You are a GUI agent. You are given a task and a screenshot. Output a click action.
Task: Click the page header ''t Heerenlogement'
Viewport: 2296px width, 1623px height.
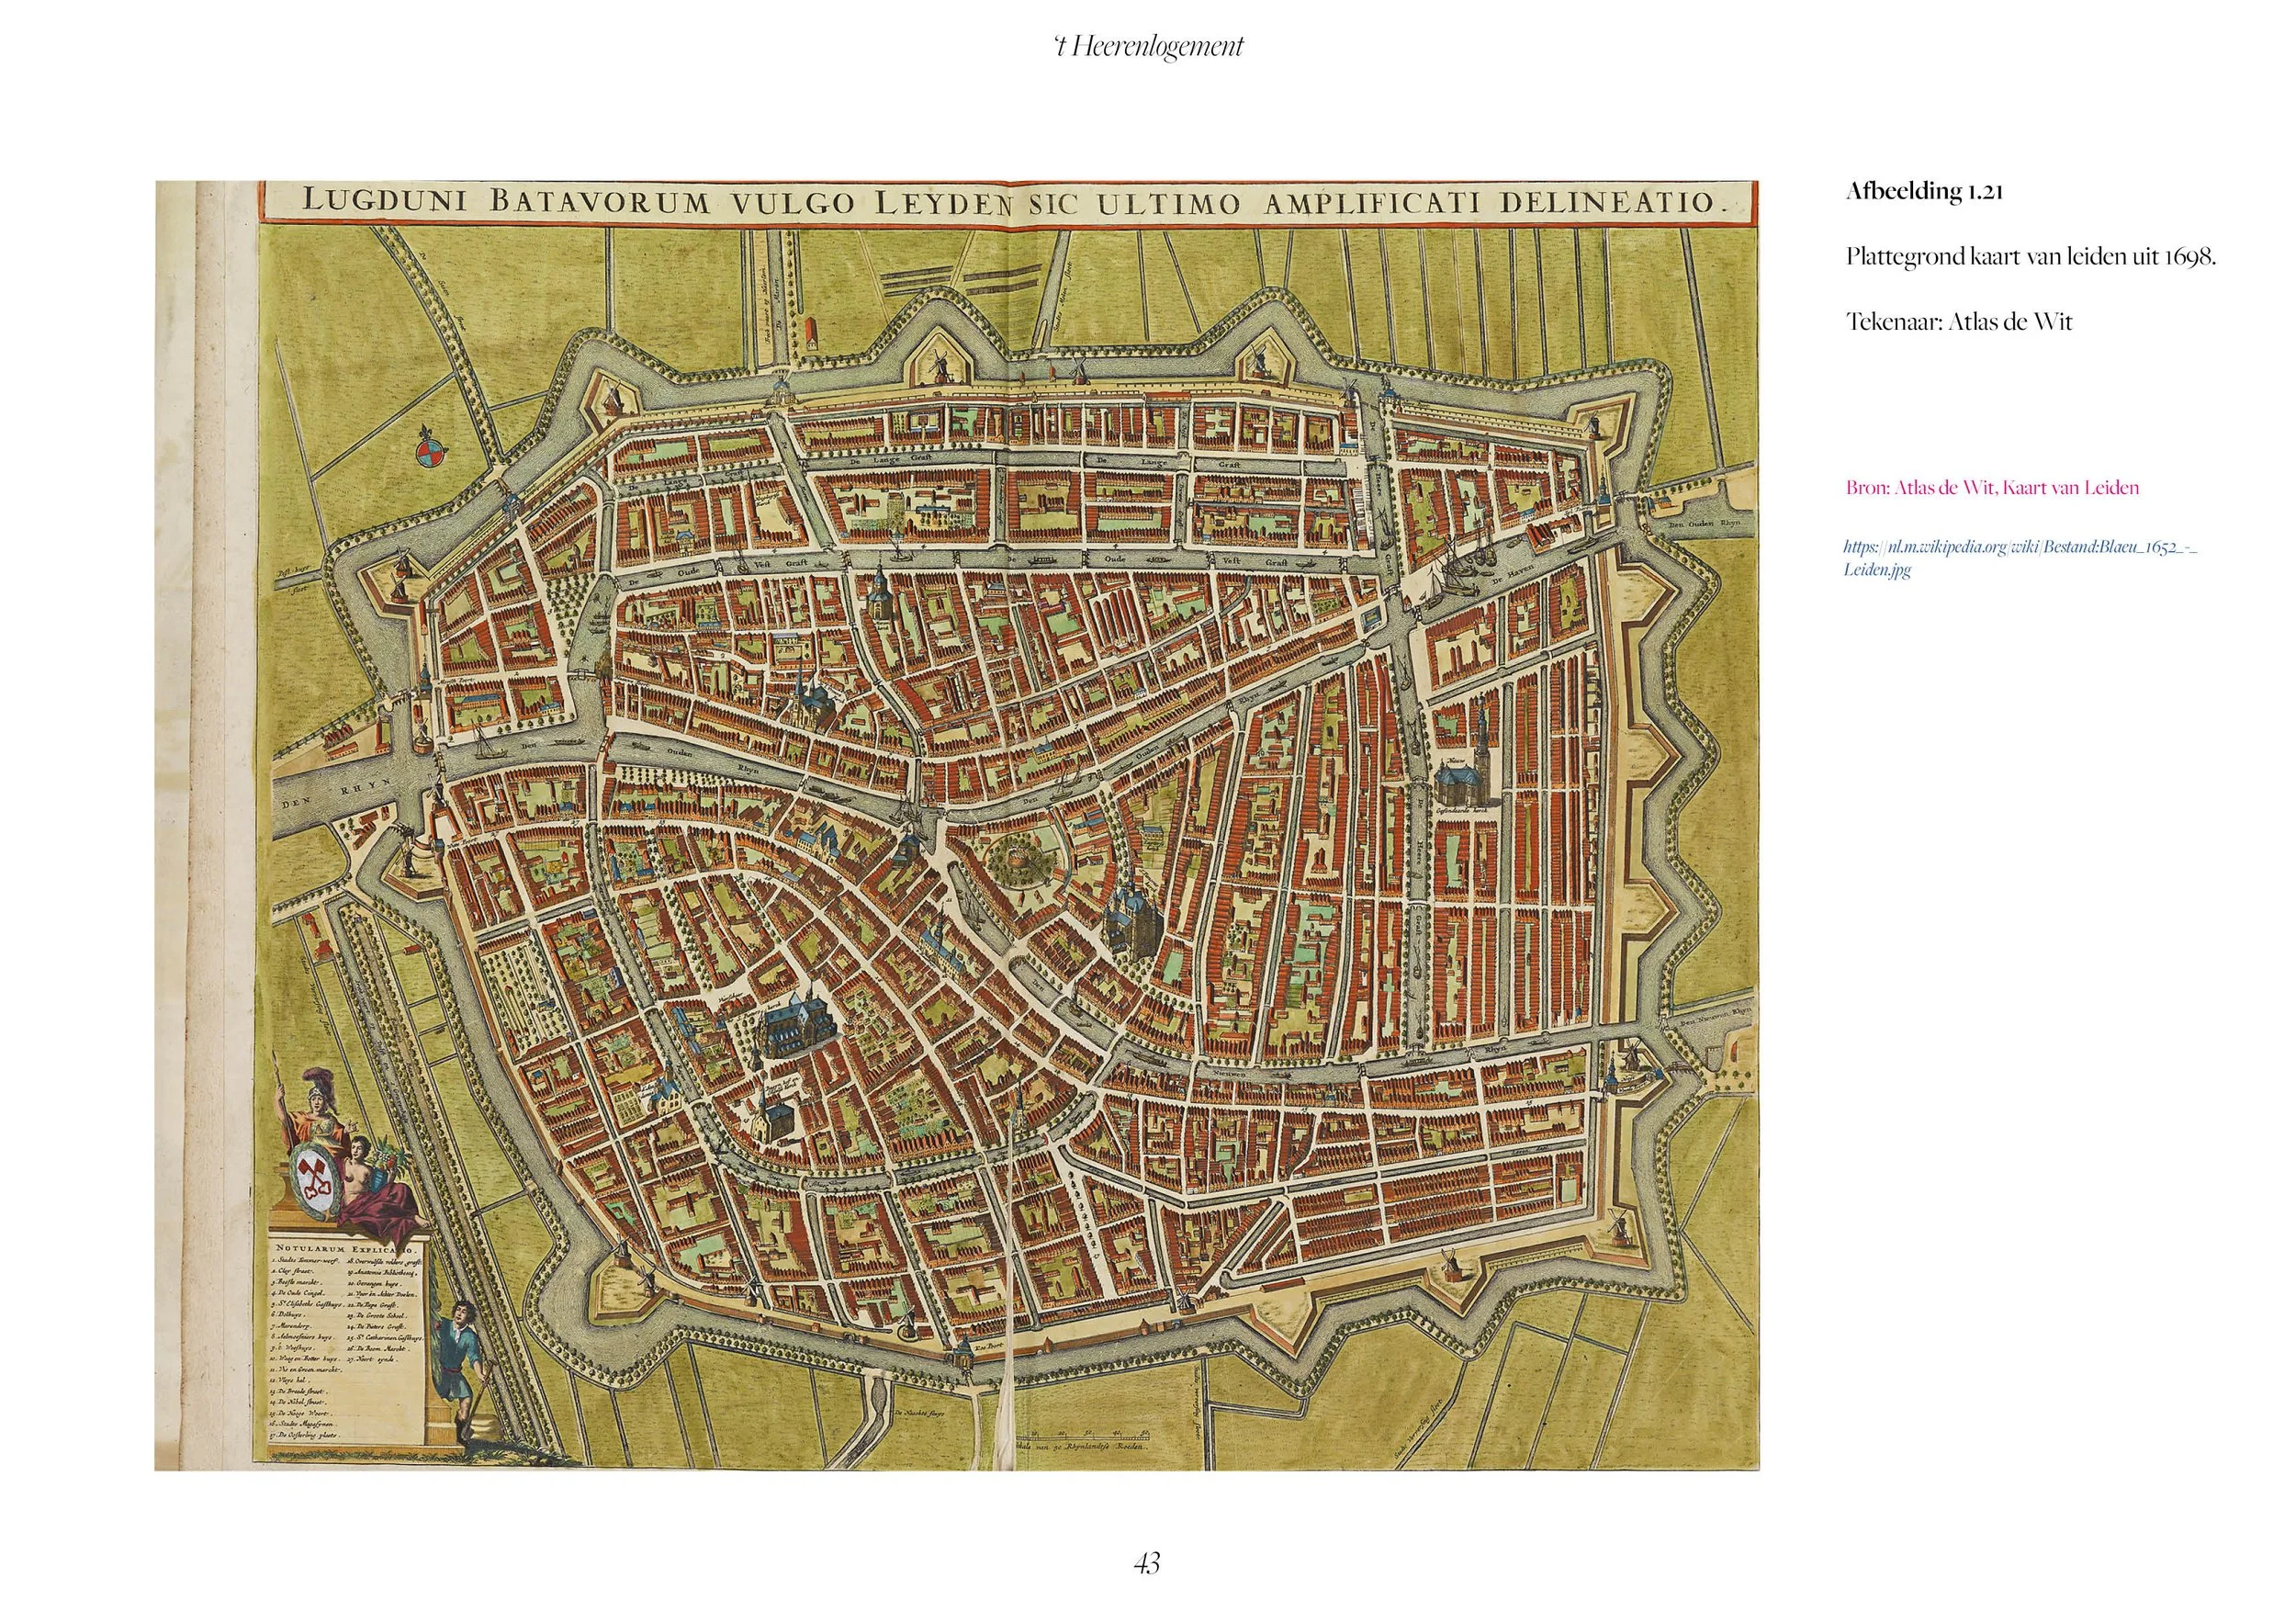pyautogui.click(x=1148, y=47)
